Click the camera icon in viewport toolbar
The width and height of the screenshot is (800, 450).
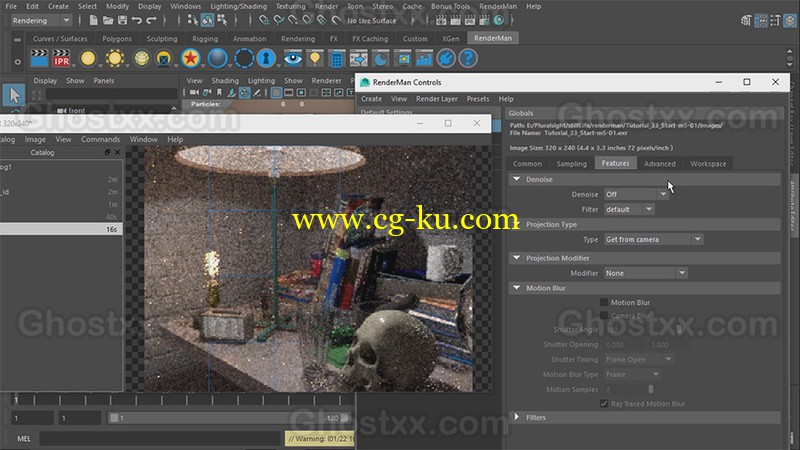pos(194,92)
